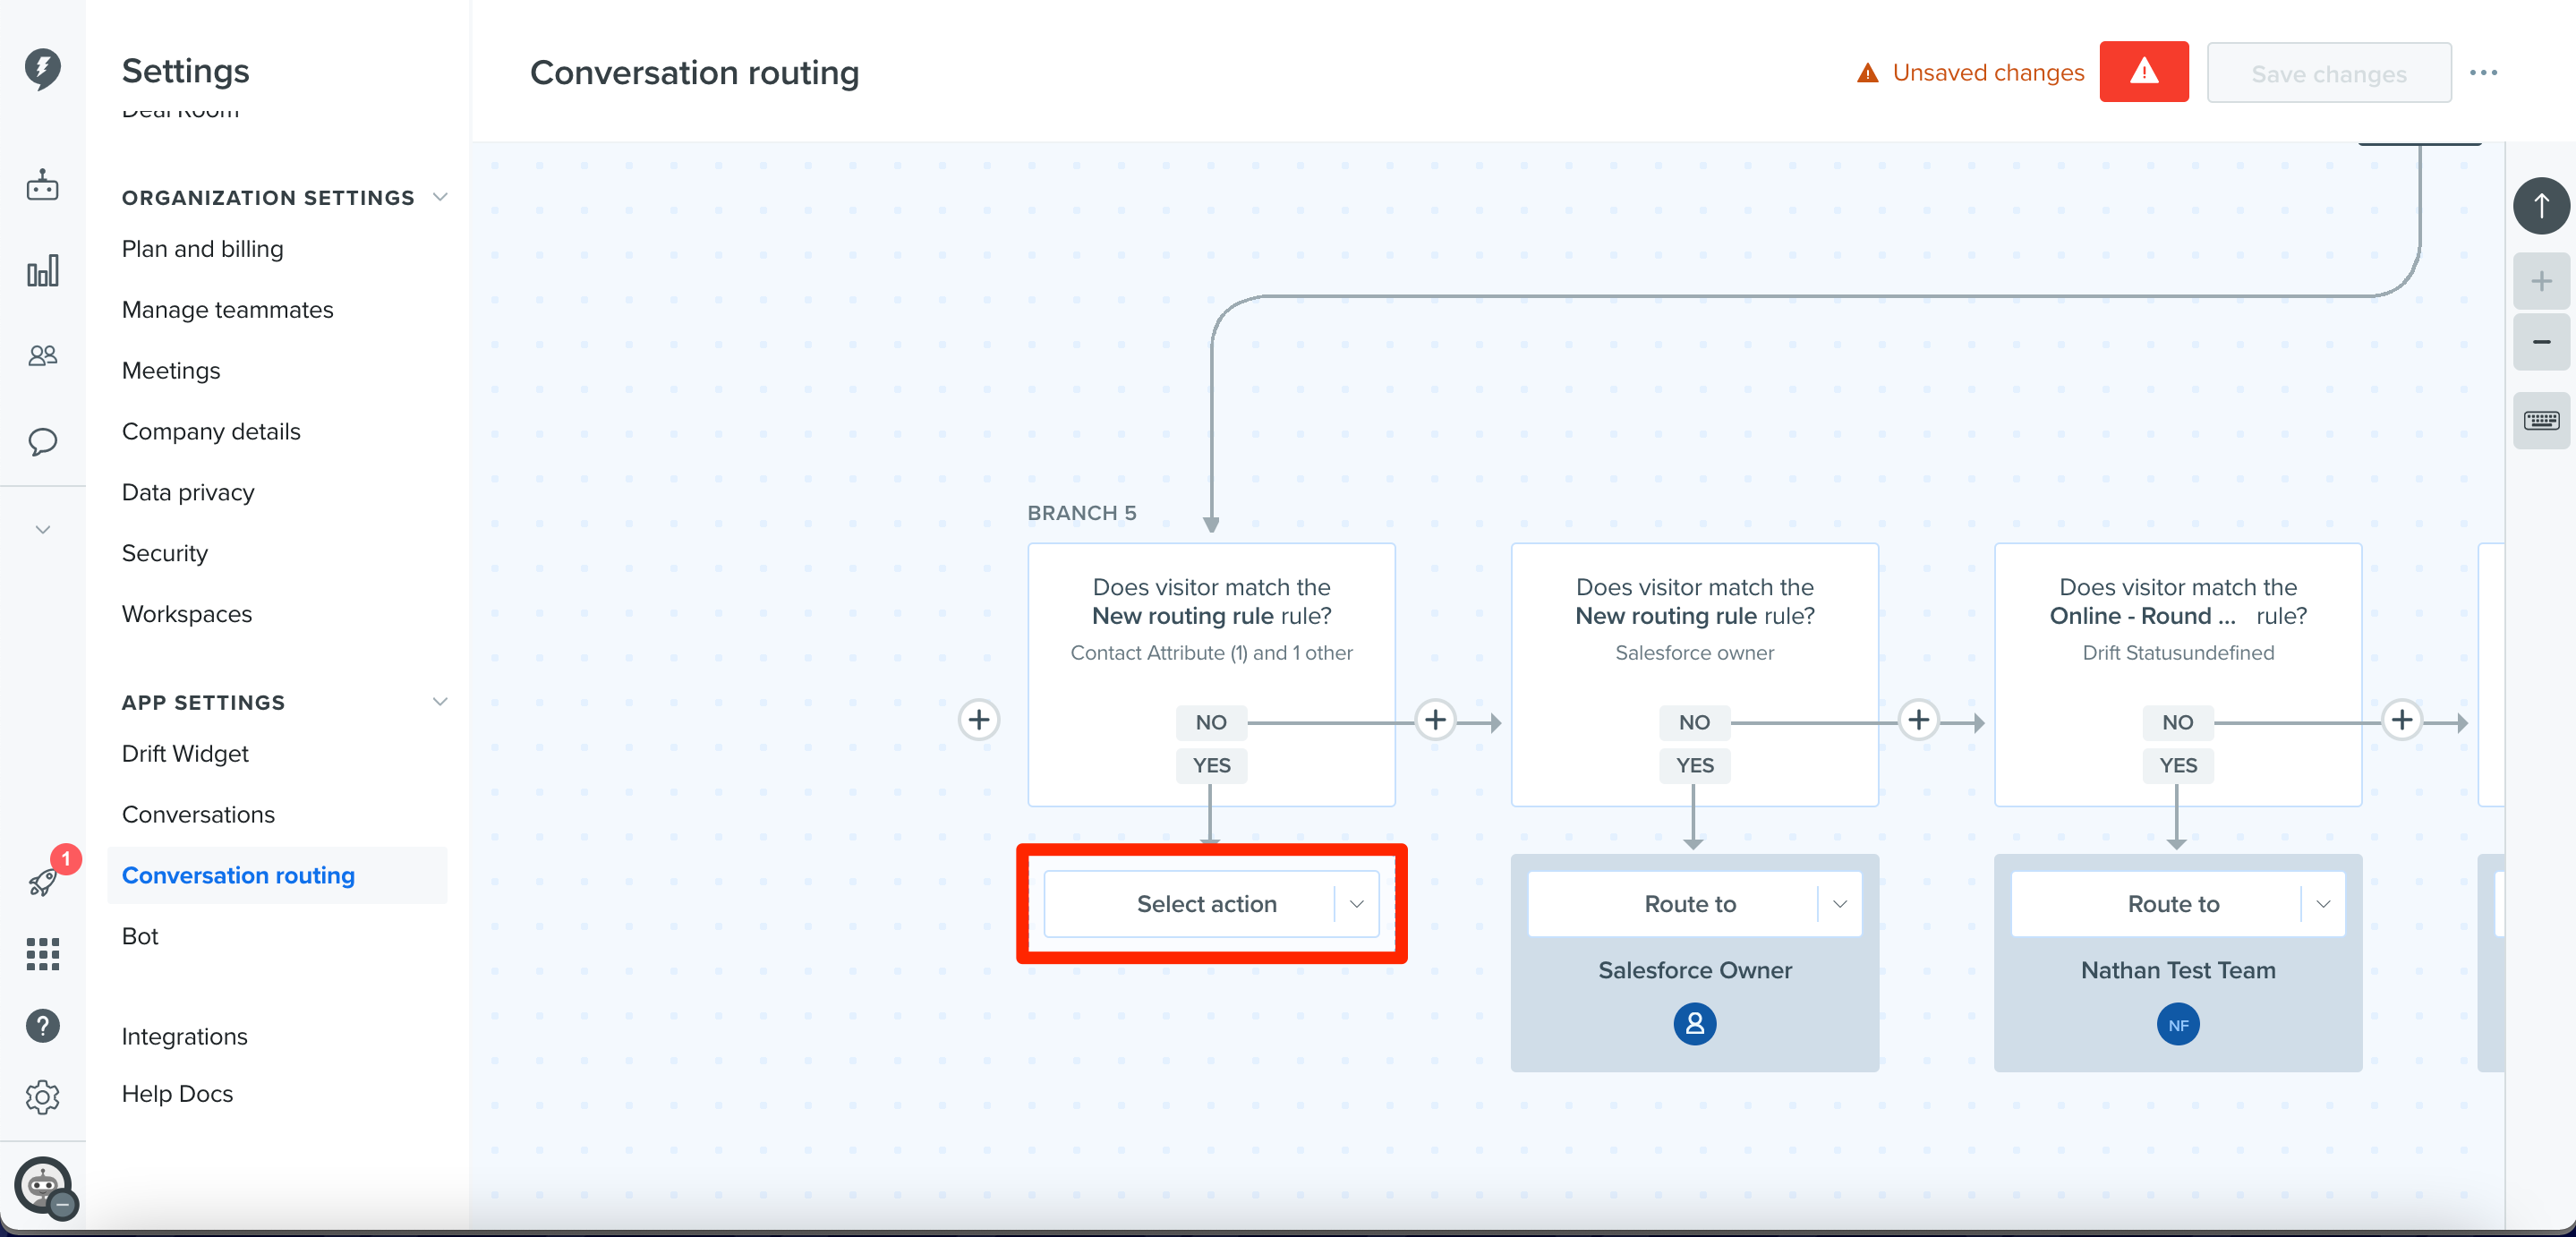Click the user avatar with status badge

coord(44,1186)
